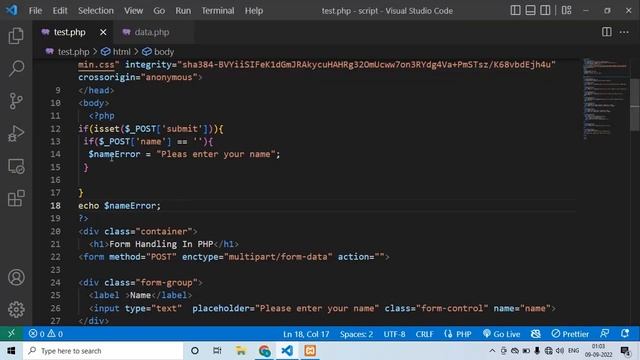Open Windows Action Center notifications

click(626, 351)
